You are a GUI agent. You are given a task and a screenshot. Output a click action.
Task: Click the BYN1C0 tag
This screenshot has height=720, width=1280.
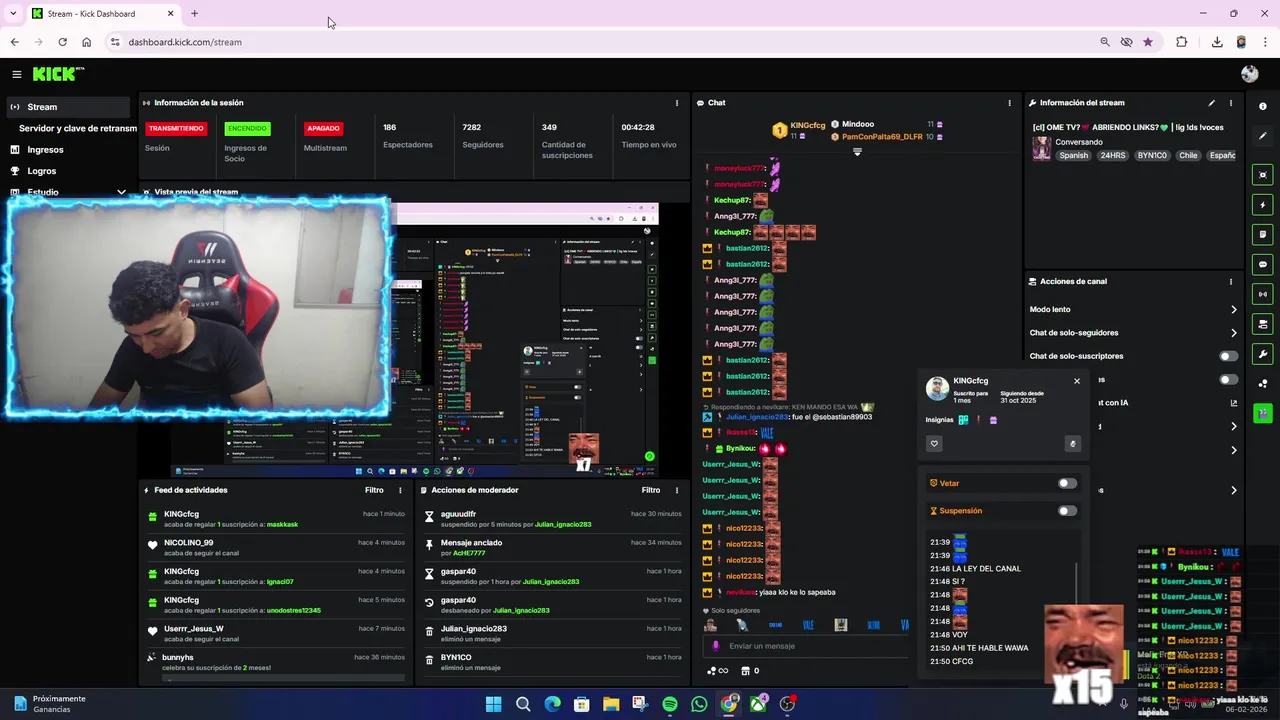[1152, 156]
